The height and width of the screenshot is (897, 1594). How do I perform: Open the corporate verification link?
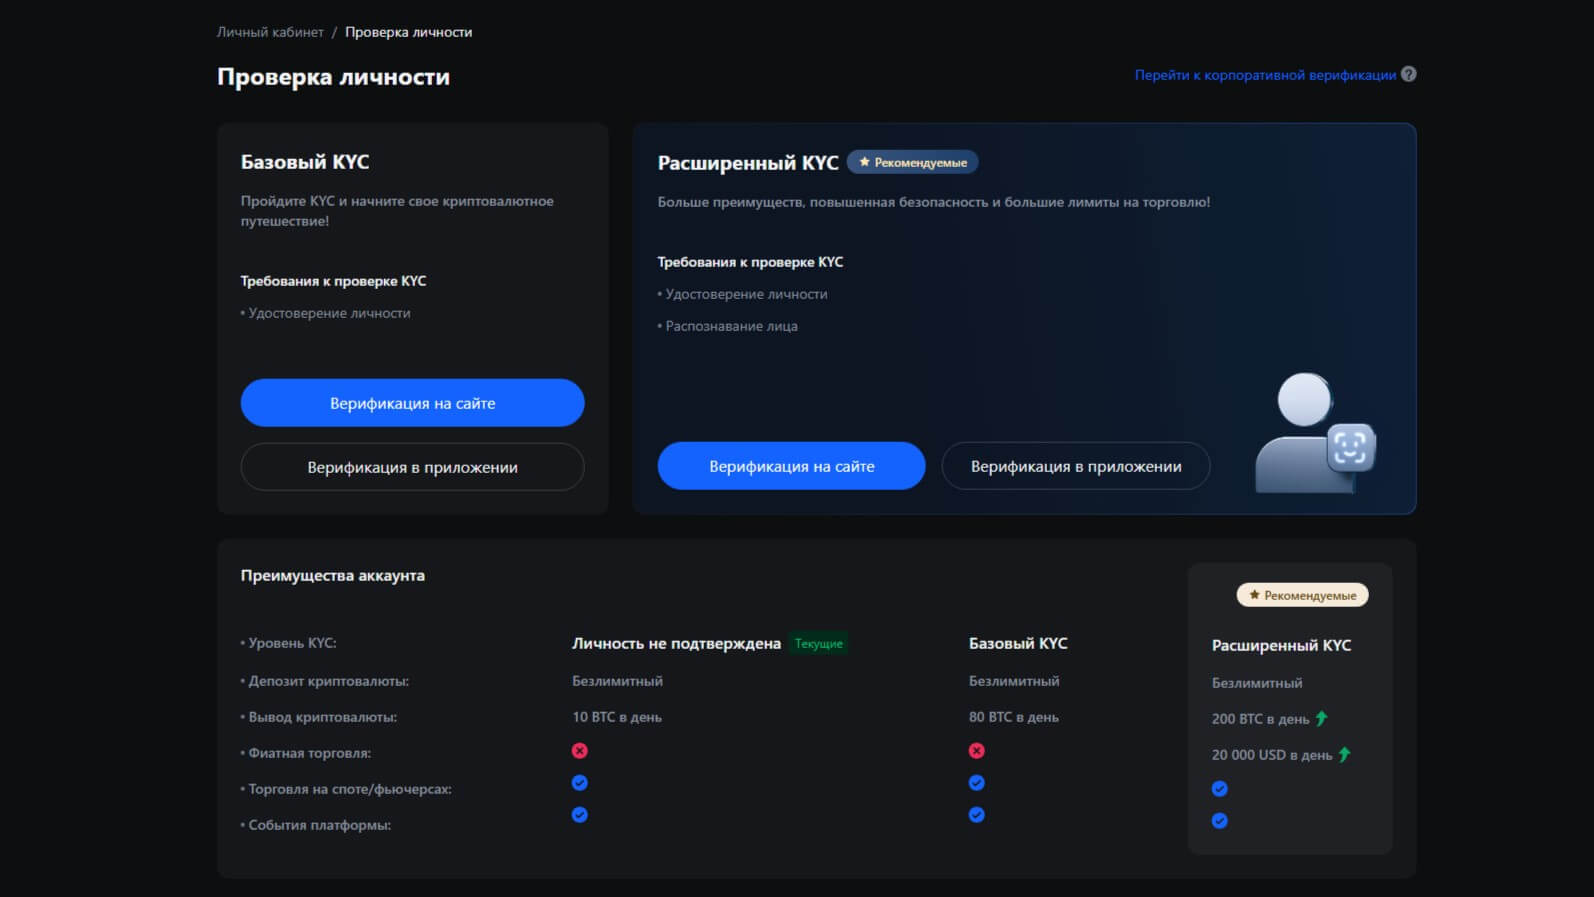pyautogui.click(x=1264, y=75)
